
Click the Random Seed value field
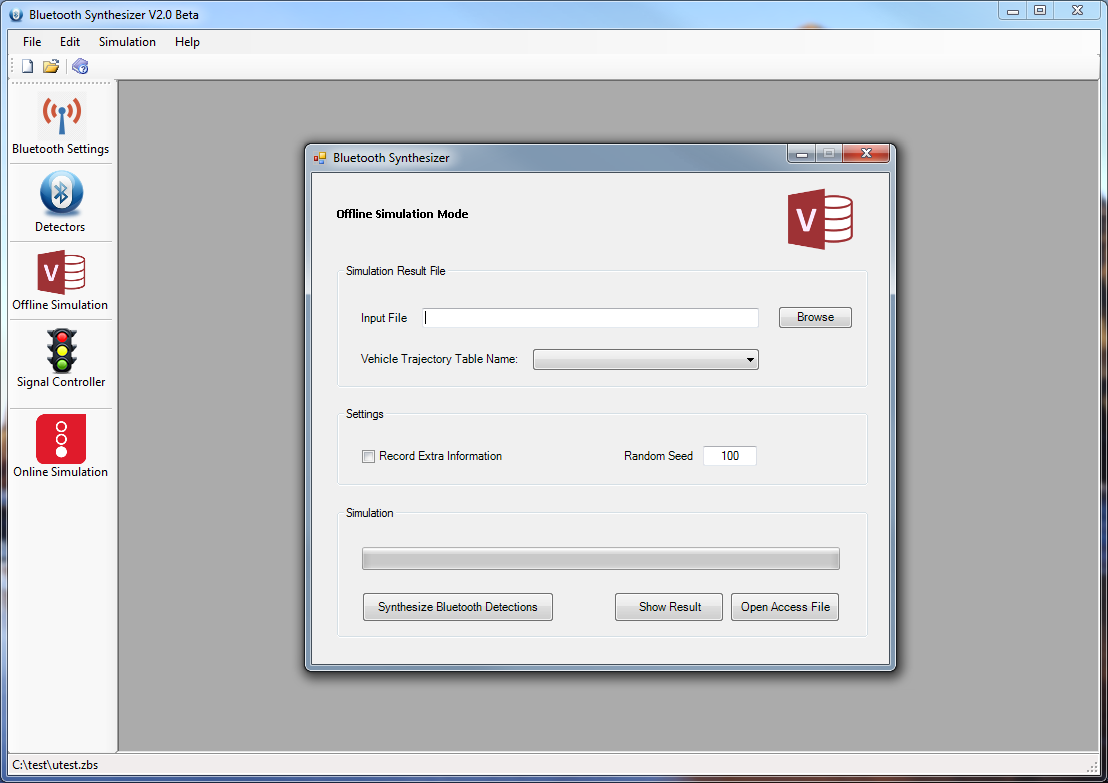tap(729, 456)
